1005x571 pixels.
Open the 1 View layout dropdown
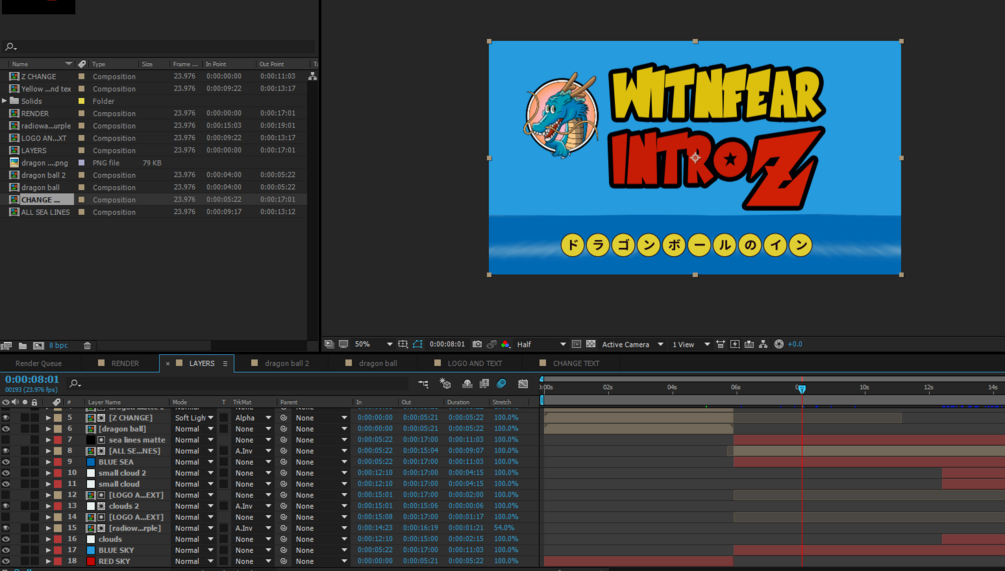690,344
